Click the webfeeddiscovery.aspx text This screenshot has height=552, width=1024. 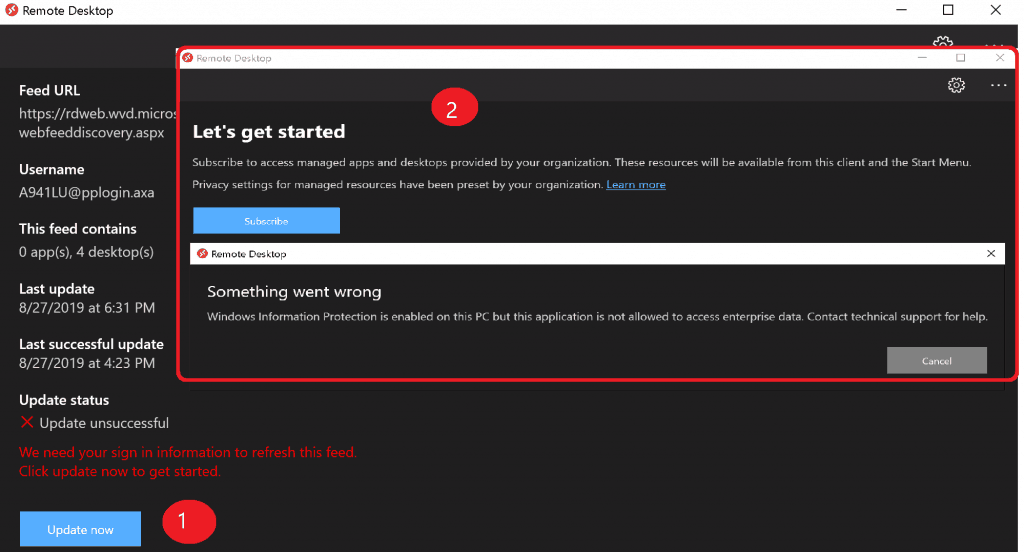tap(91, 133)
